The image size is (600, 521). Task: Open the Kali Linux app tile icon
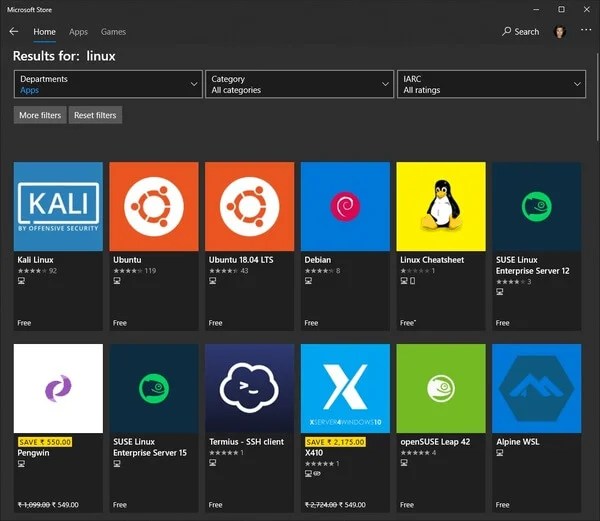coord(58,207)
